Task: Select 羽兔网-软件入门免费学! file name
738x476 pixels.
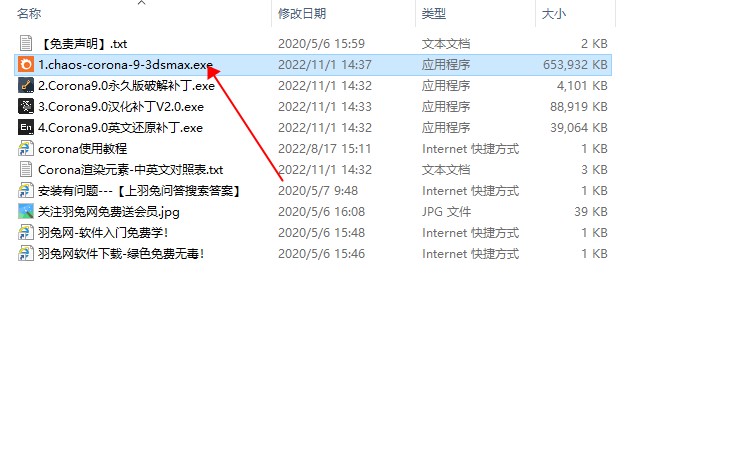Action: point(103,233)
